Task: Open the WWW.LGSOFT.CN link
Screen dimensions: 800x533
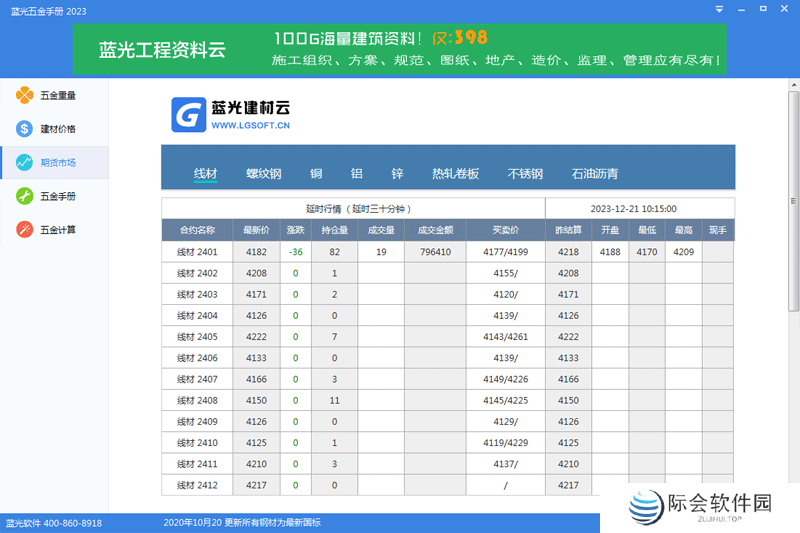Action: point(251,125)
